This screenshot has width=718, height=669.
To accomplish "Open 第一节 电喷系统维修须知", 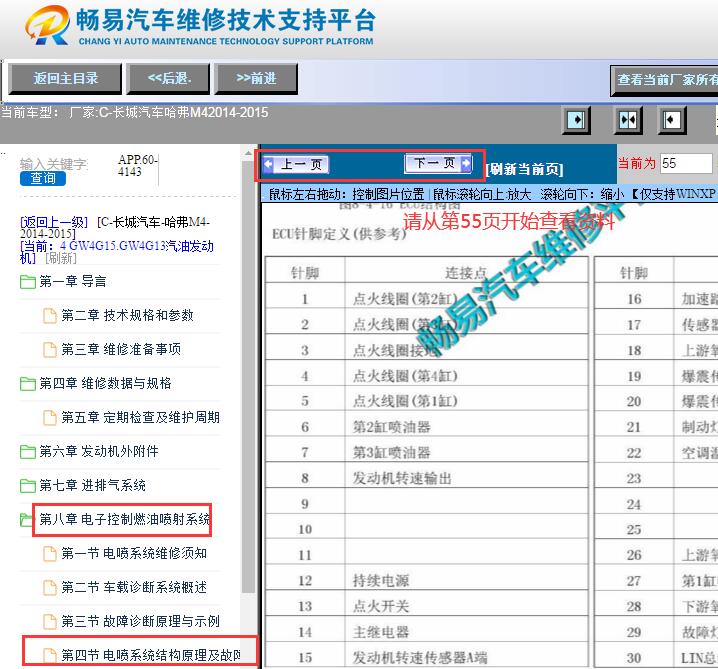I will [x=134, y=553].
